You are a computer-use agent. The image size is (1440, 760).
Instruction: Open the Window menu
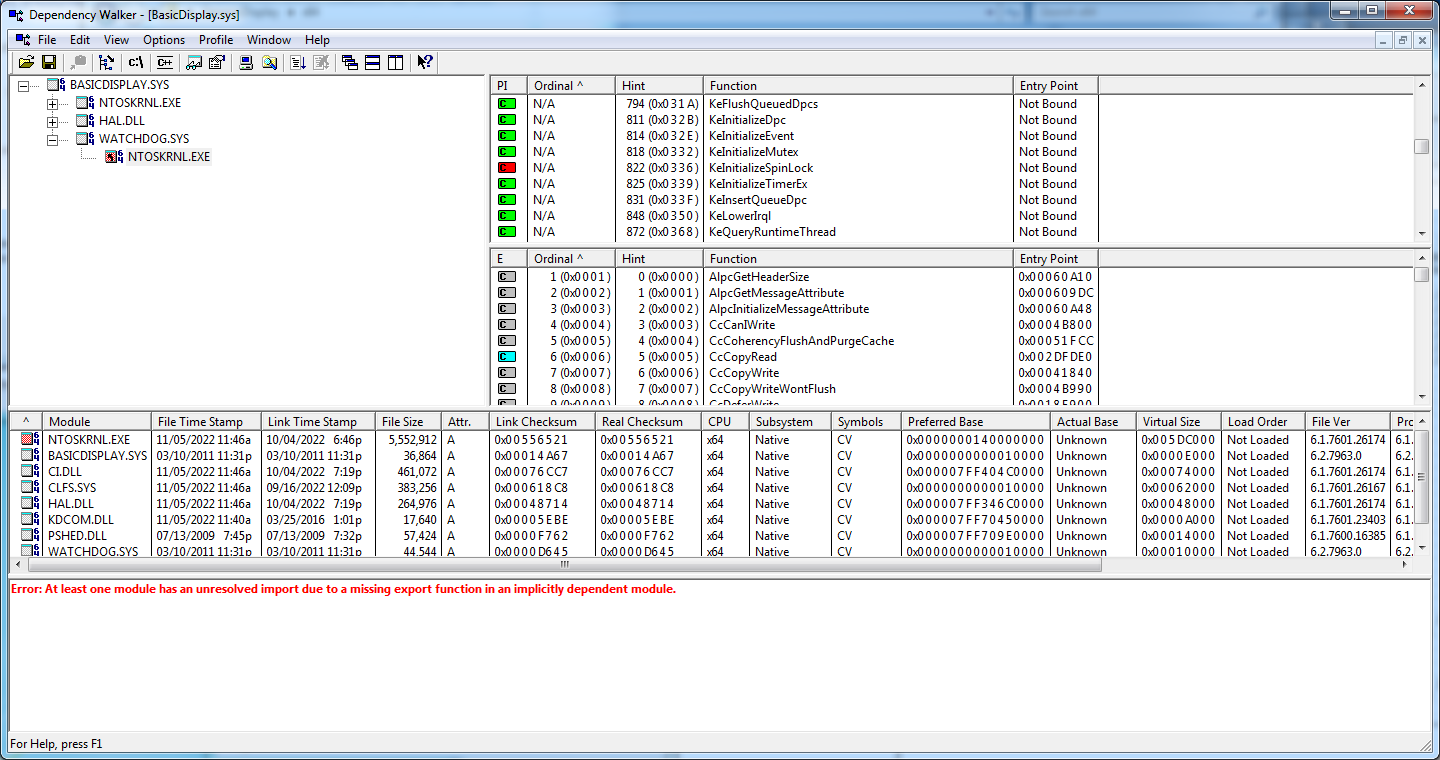[269, 40]
